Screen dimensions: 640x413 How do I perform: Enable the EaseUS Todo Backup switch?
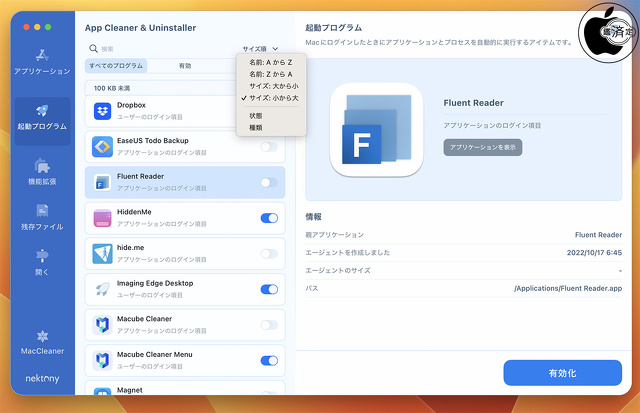point(269,147)
